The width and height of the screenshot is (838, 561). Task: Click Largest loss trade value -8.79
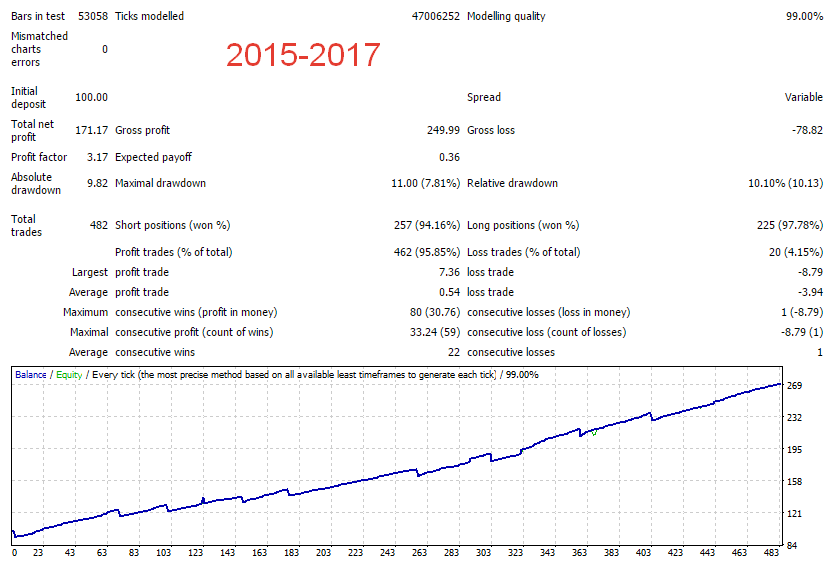click(x=810, y=272)
